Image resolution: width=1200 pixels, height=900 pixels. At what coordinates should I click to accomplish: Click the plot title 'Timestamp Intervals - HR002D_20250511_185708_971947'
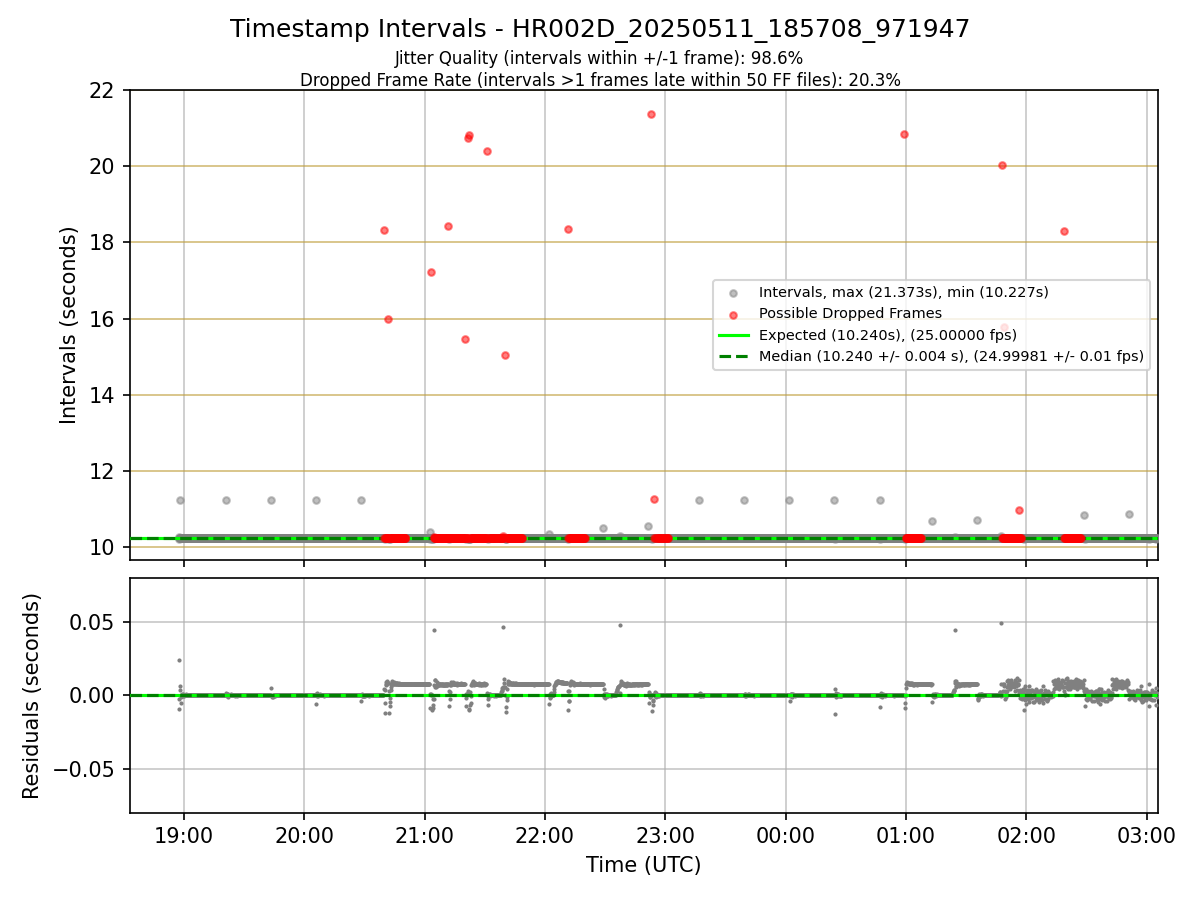click(x=600, y=29)
